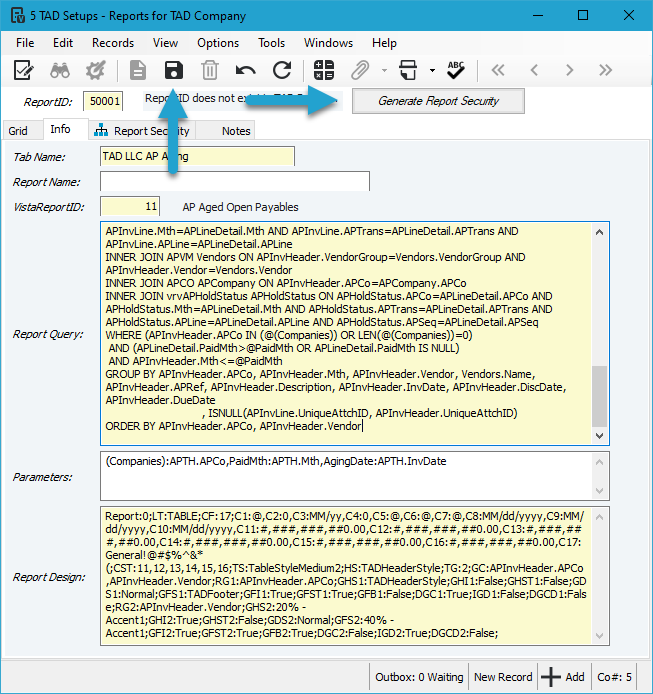Go to next record arrow
Image resolution: width=653 pixels, height=694 pixels.
point(570,70)
